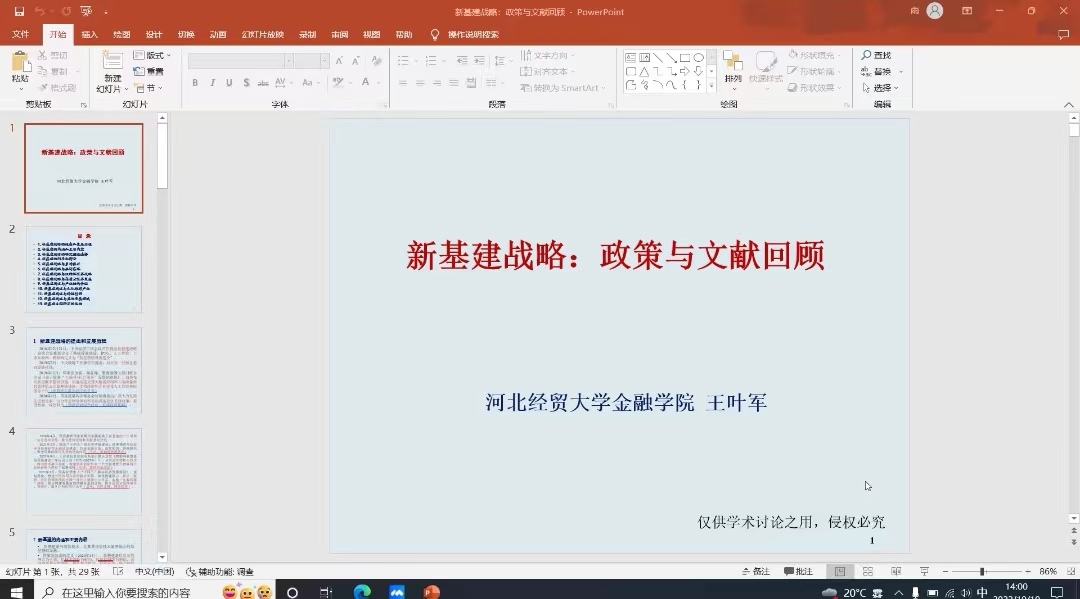
Task: Open the 版式 (Layout) dropdown
Action: [x=152, y=55]
